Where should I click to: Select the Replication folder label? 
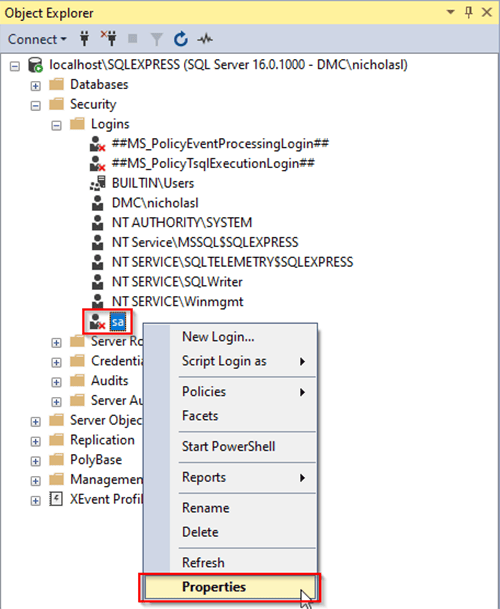[x=102, y=440]
